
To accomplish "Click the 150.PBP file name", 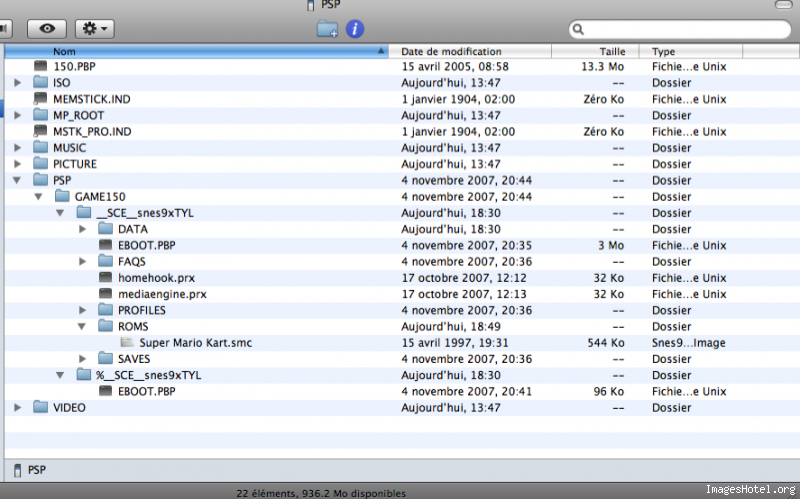I will (74, 66).
